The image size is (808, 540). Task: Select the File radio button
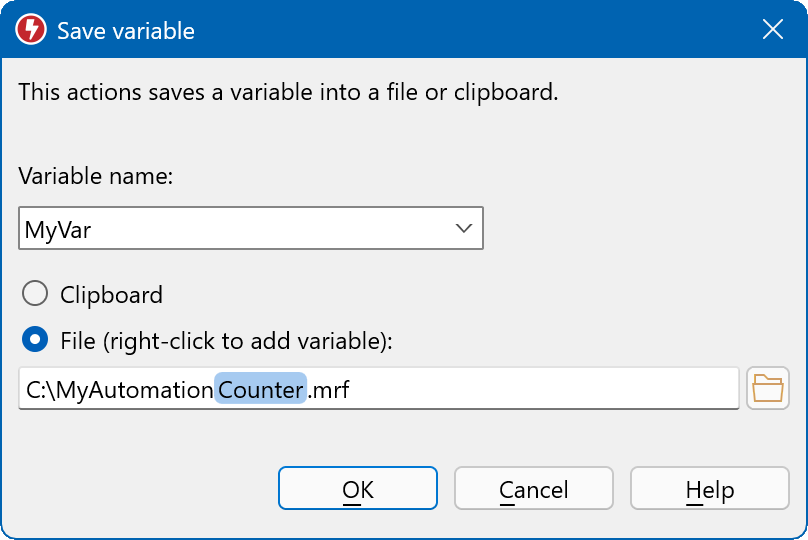tap(35, 340)
